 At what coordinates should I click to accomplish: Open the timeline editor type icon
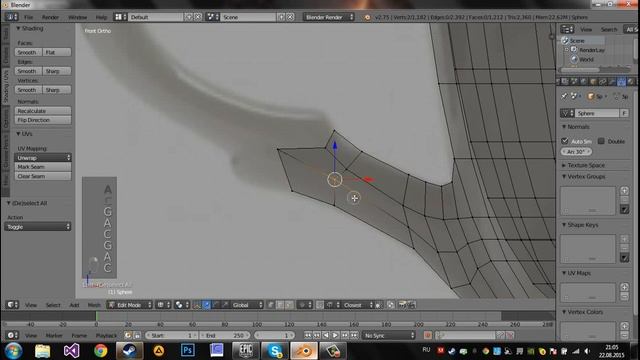pyautogui.click(x=11, y=335)
